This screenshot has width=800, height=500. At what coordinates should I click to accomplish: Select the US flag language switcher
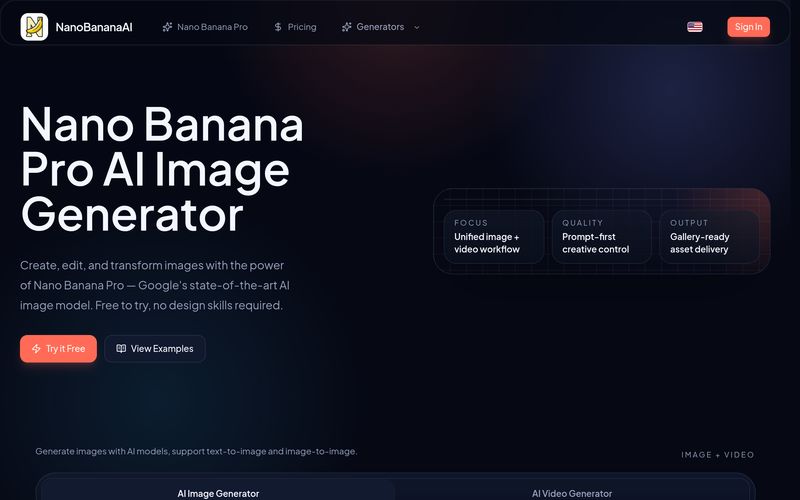click(x=695, y=27)
